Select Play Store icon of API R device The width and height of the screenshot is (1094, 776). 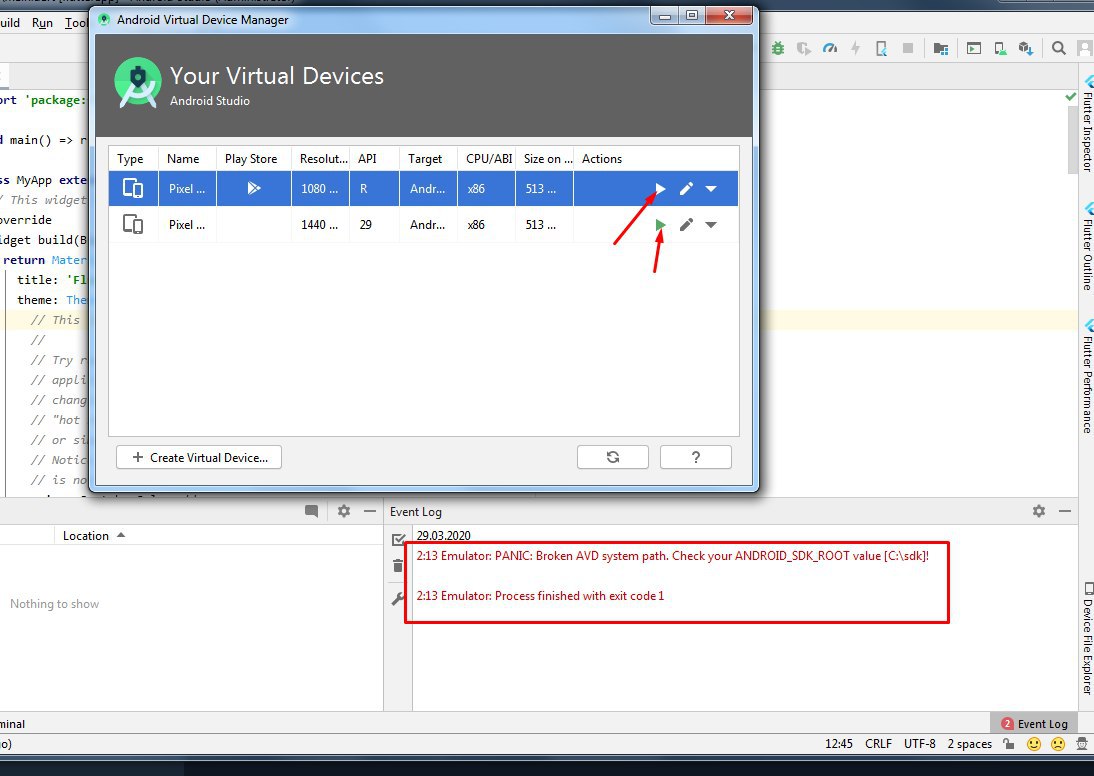pos(254,188)
